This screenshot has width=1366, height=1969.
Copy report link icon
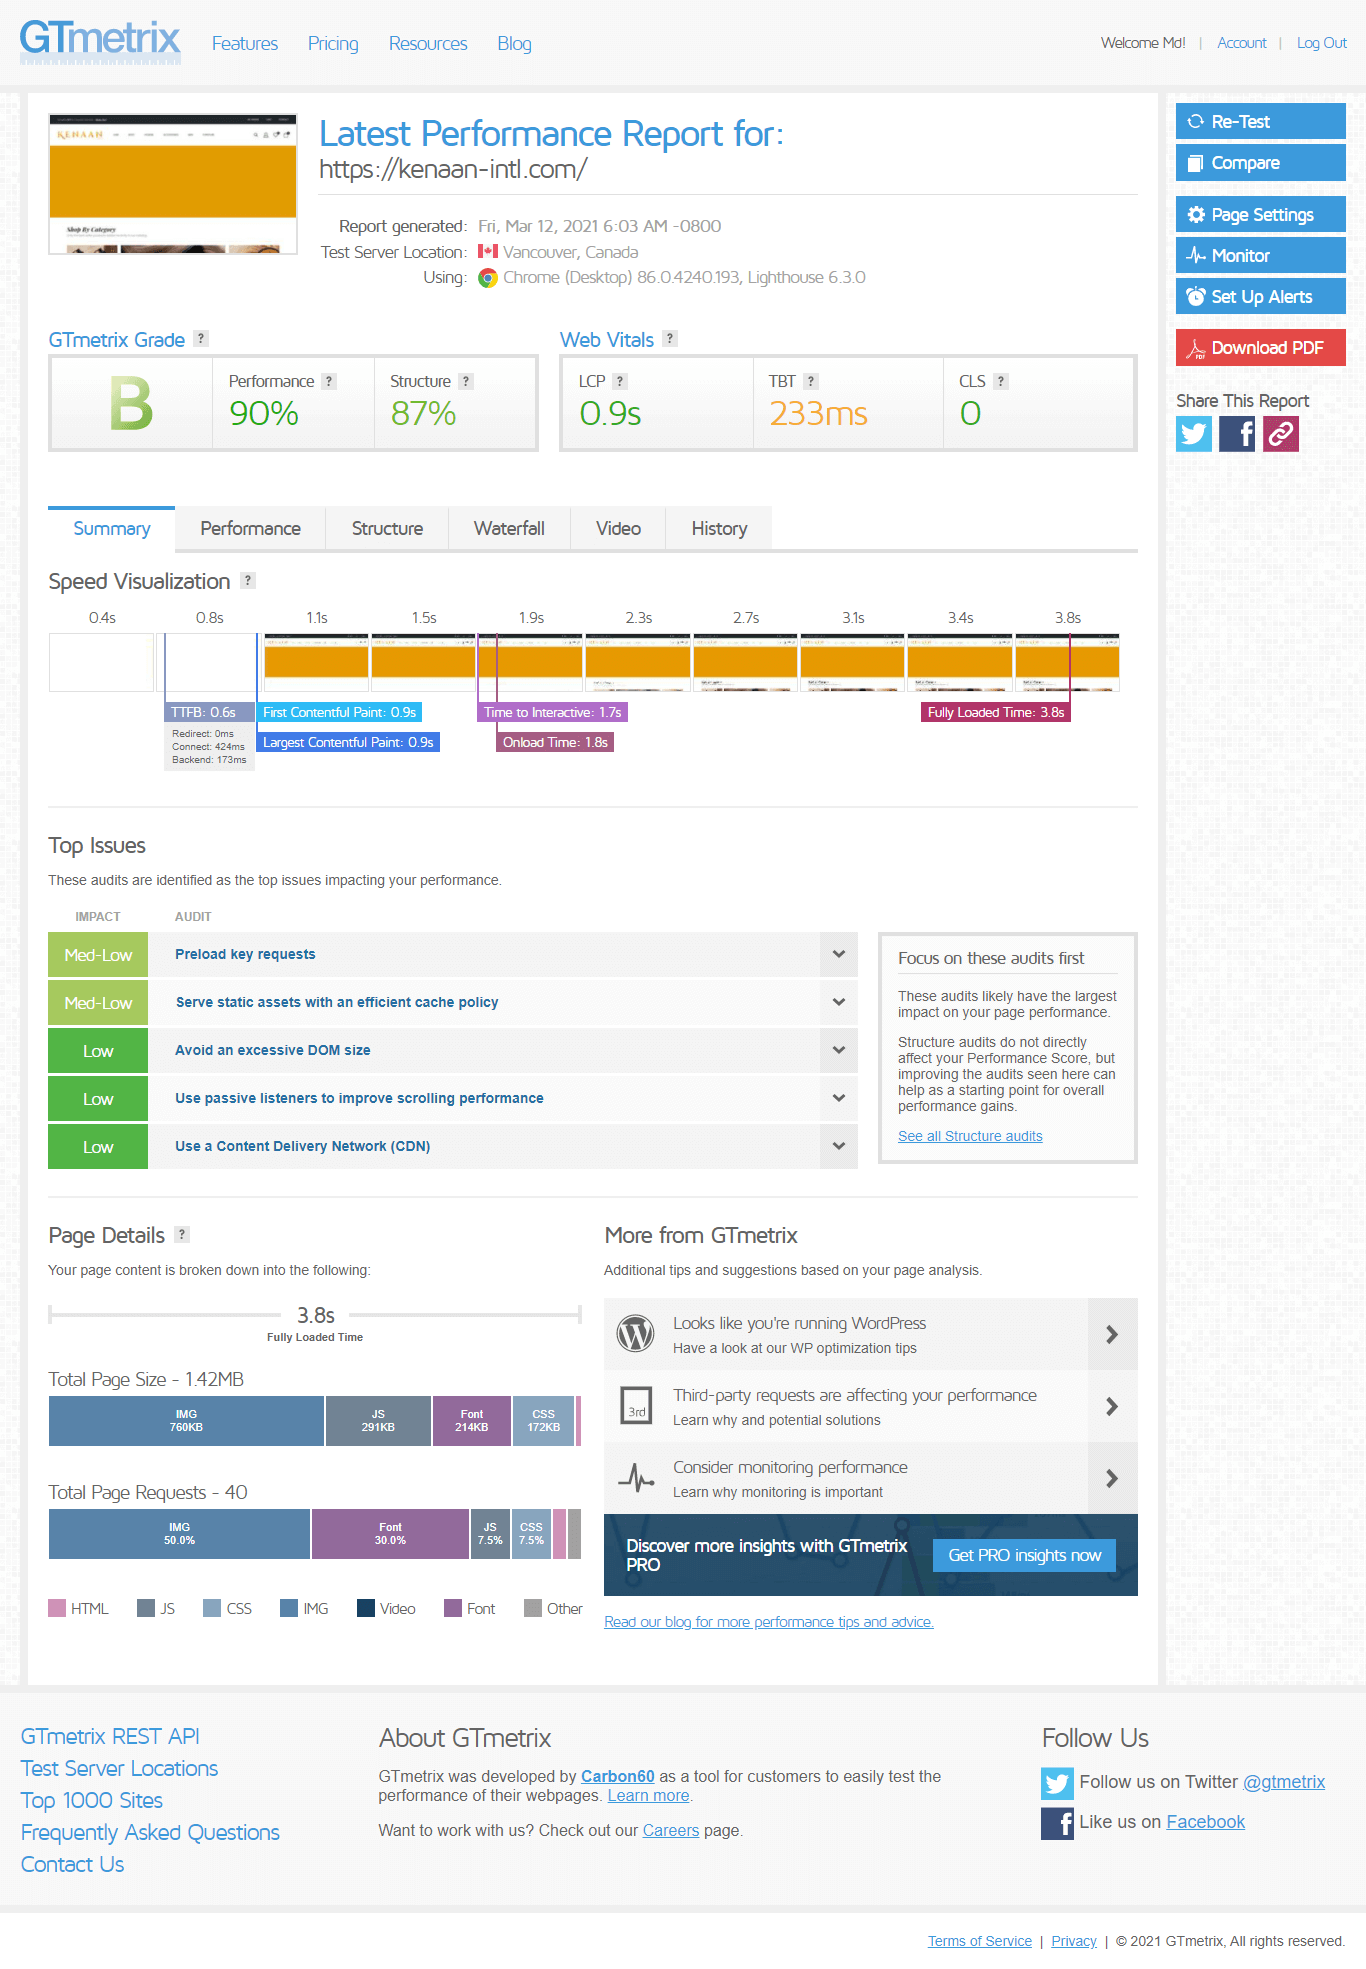click(x=1281, y=434)
